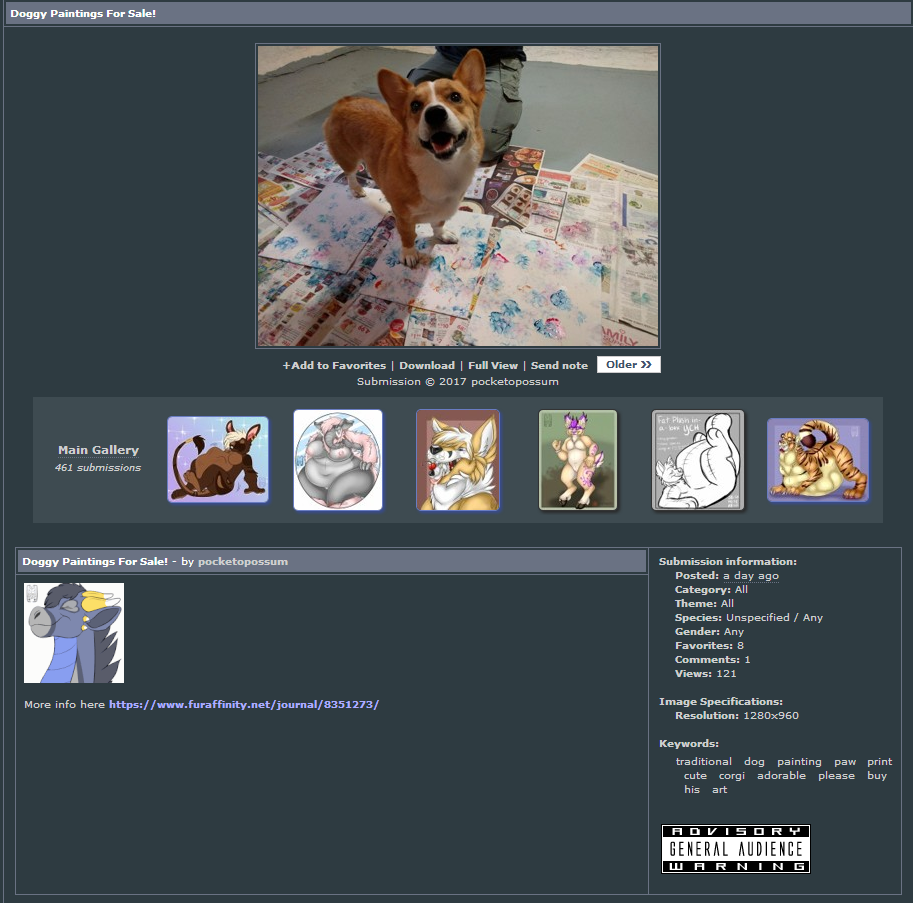Open the striped tiger gallery thumbnail

point(818,460)
